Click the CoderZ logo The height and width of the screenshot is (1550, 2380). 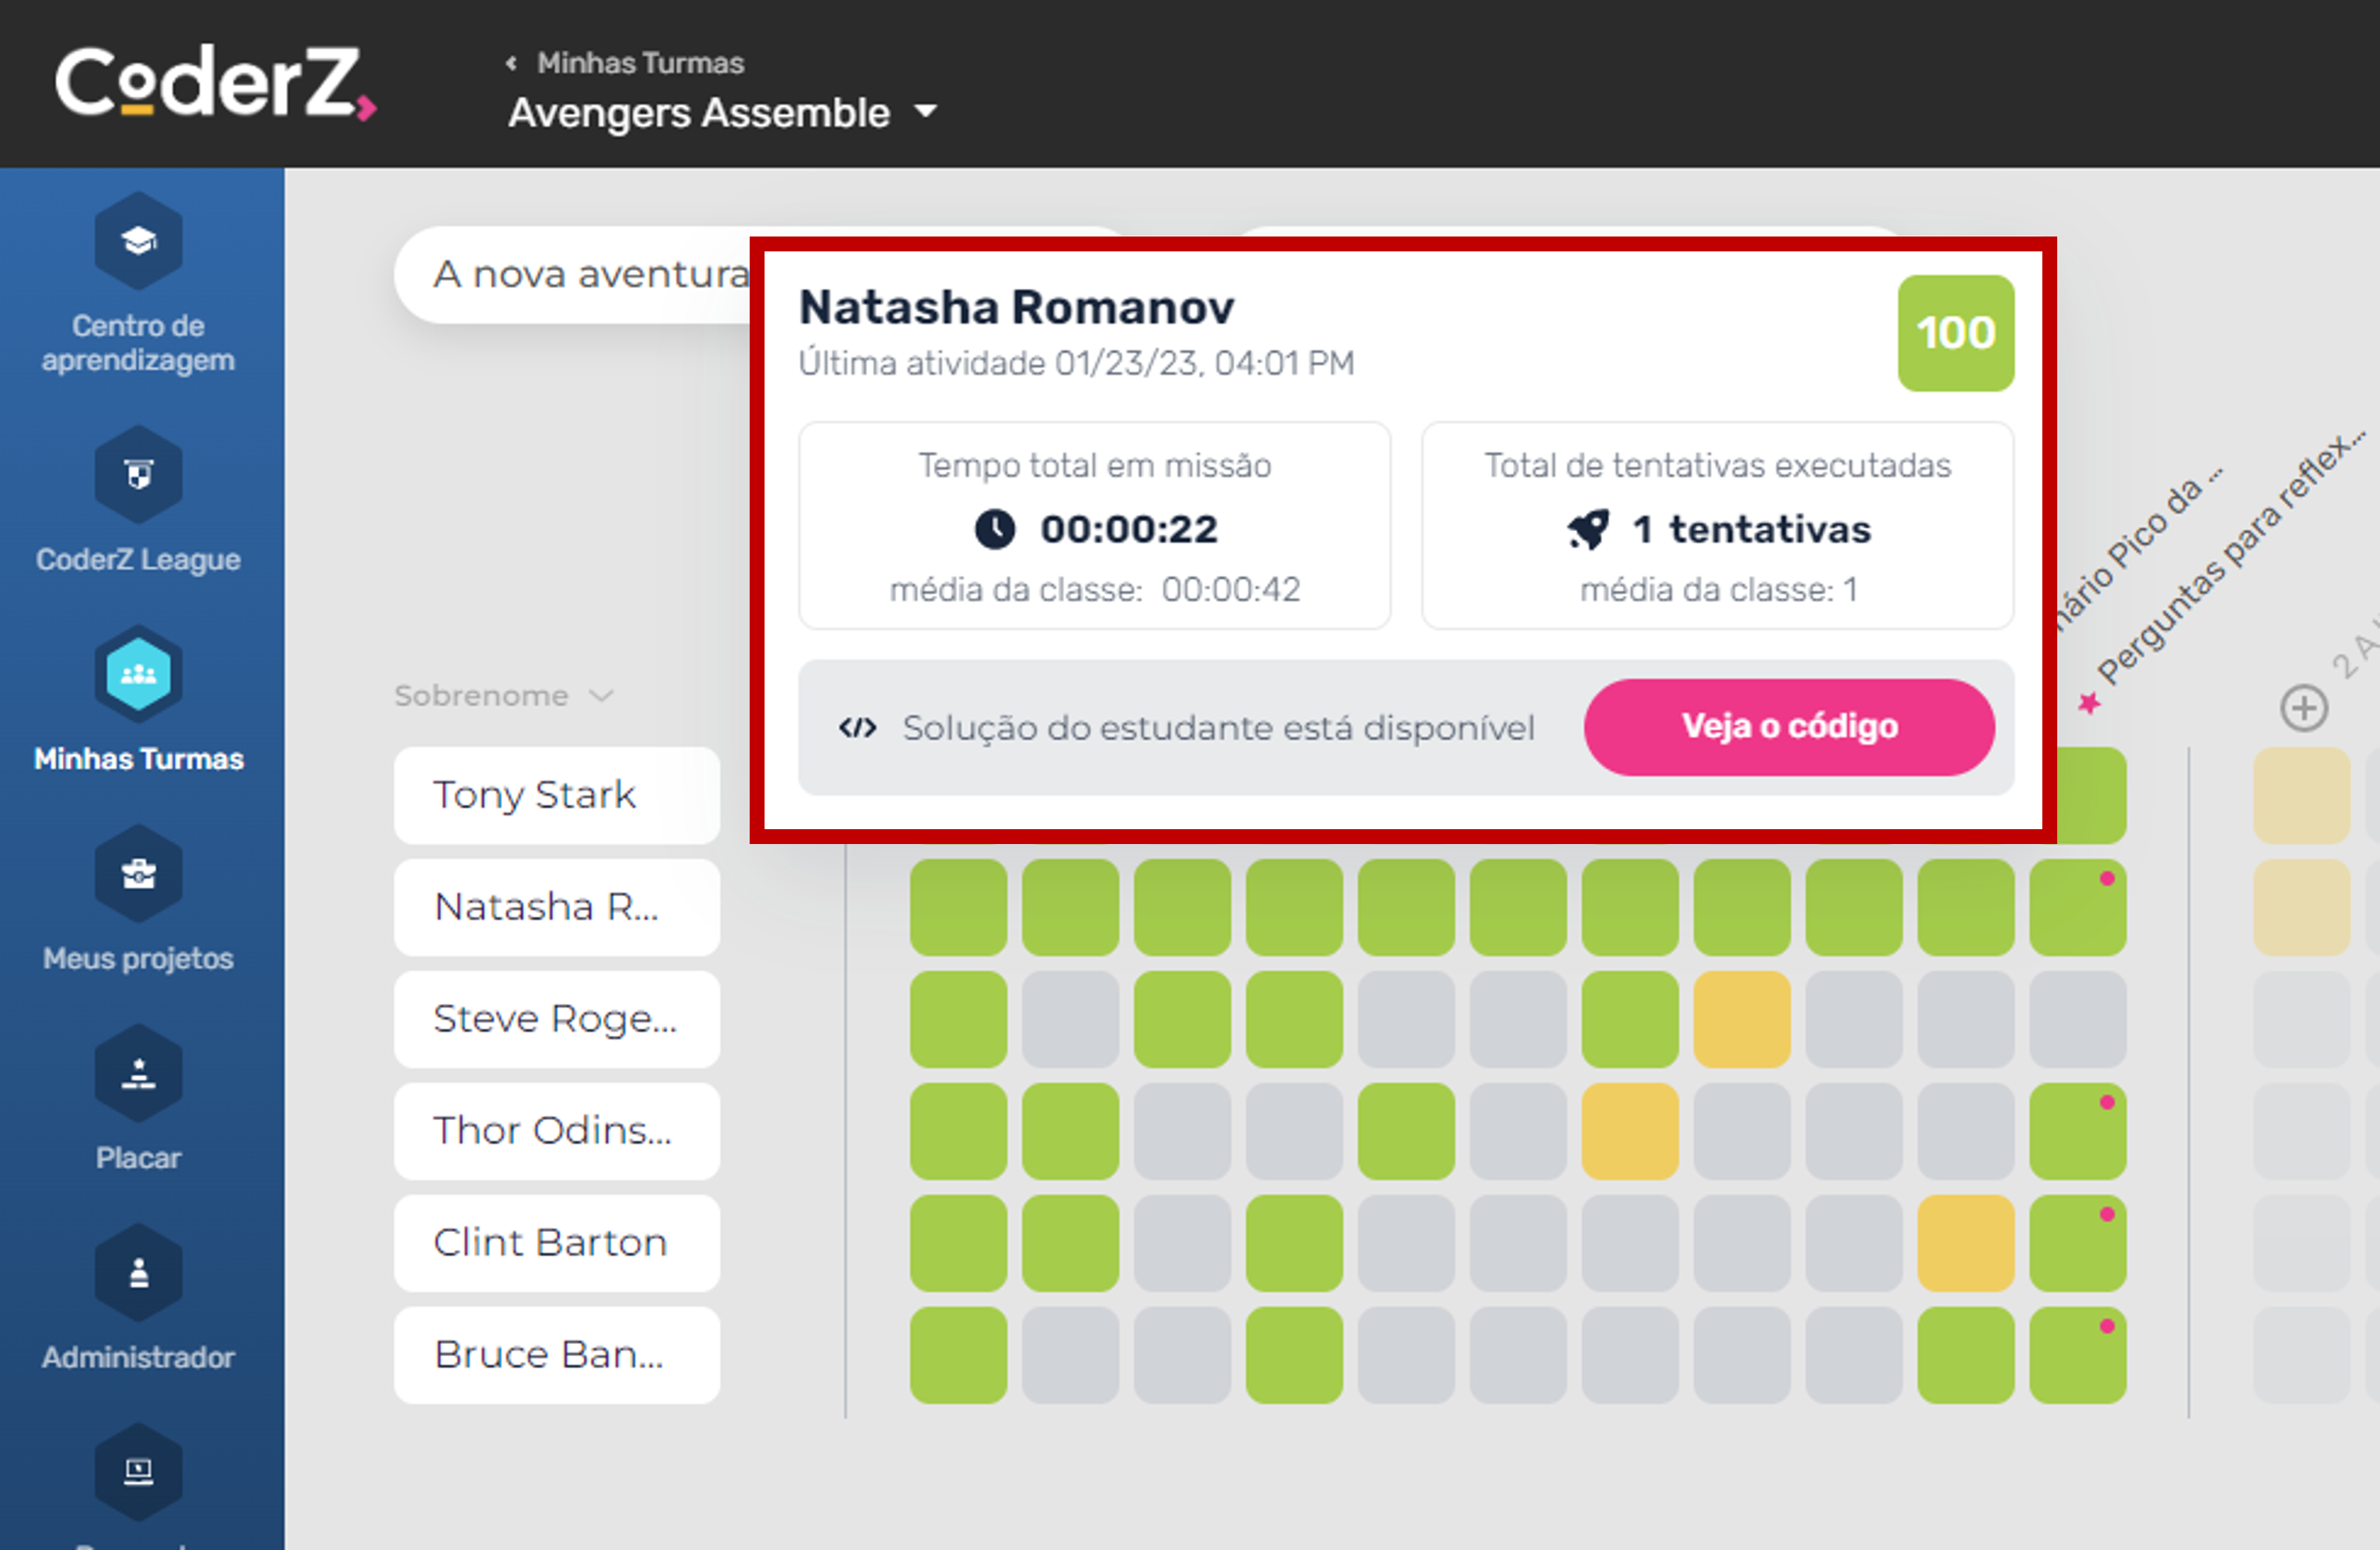pyautogui.click(x=215, y=82)
